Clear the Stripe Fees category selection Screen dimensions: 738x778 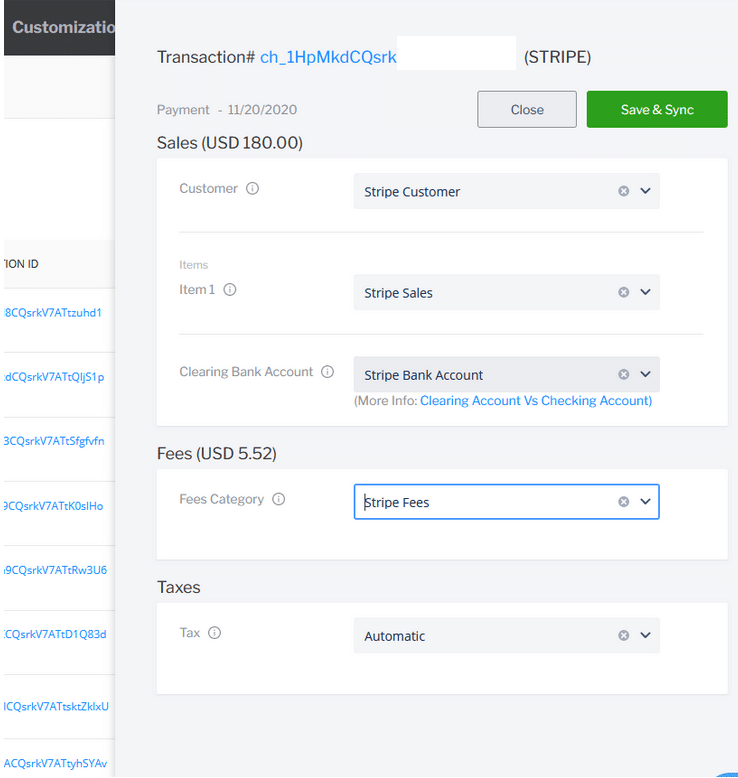coord(624,502)
